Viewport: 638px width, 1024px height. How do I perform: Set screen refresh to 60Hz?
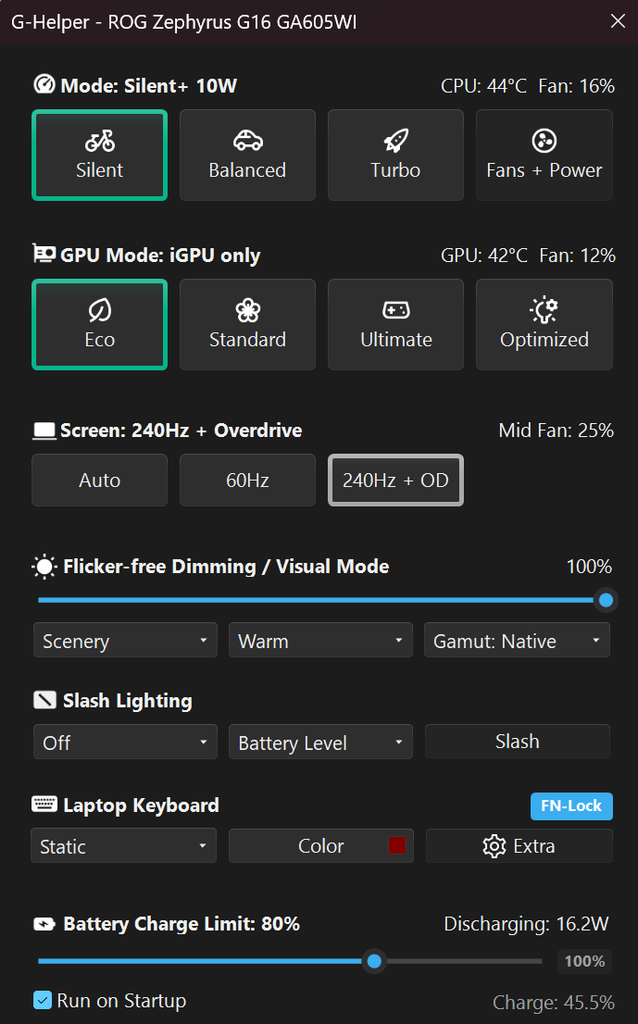pos(247,480)
